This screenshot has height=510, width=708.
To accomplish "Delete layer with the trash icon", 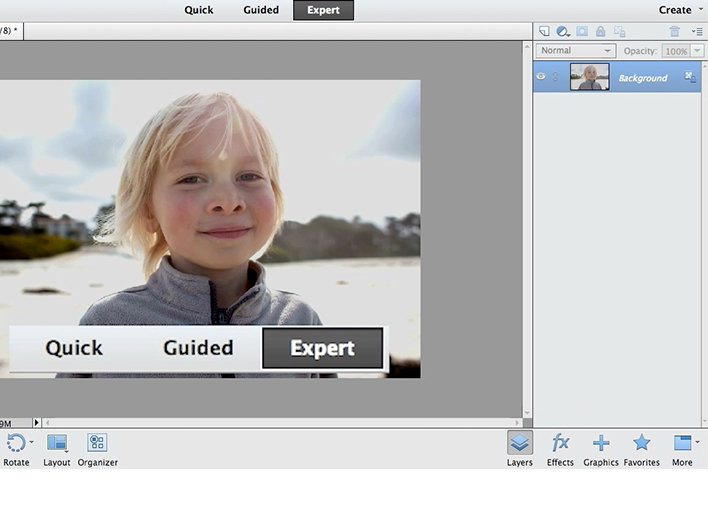I will tap(675, 31).
